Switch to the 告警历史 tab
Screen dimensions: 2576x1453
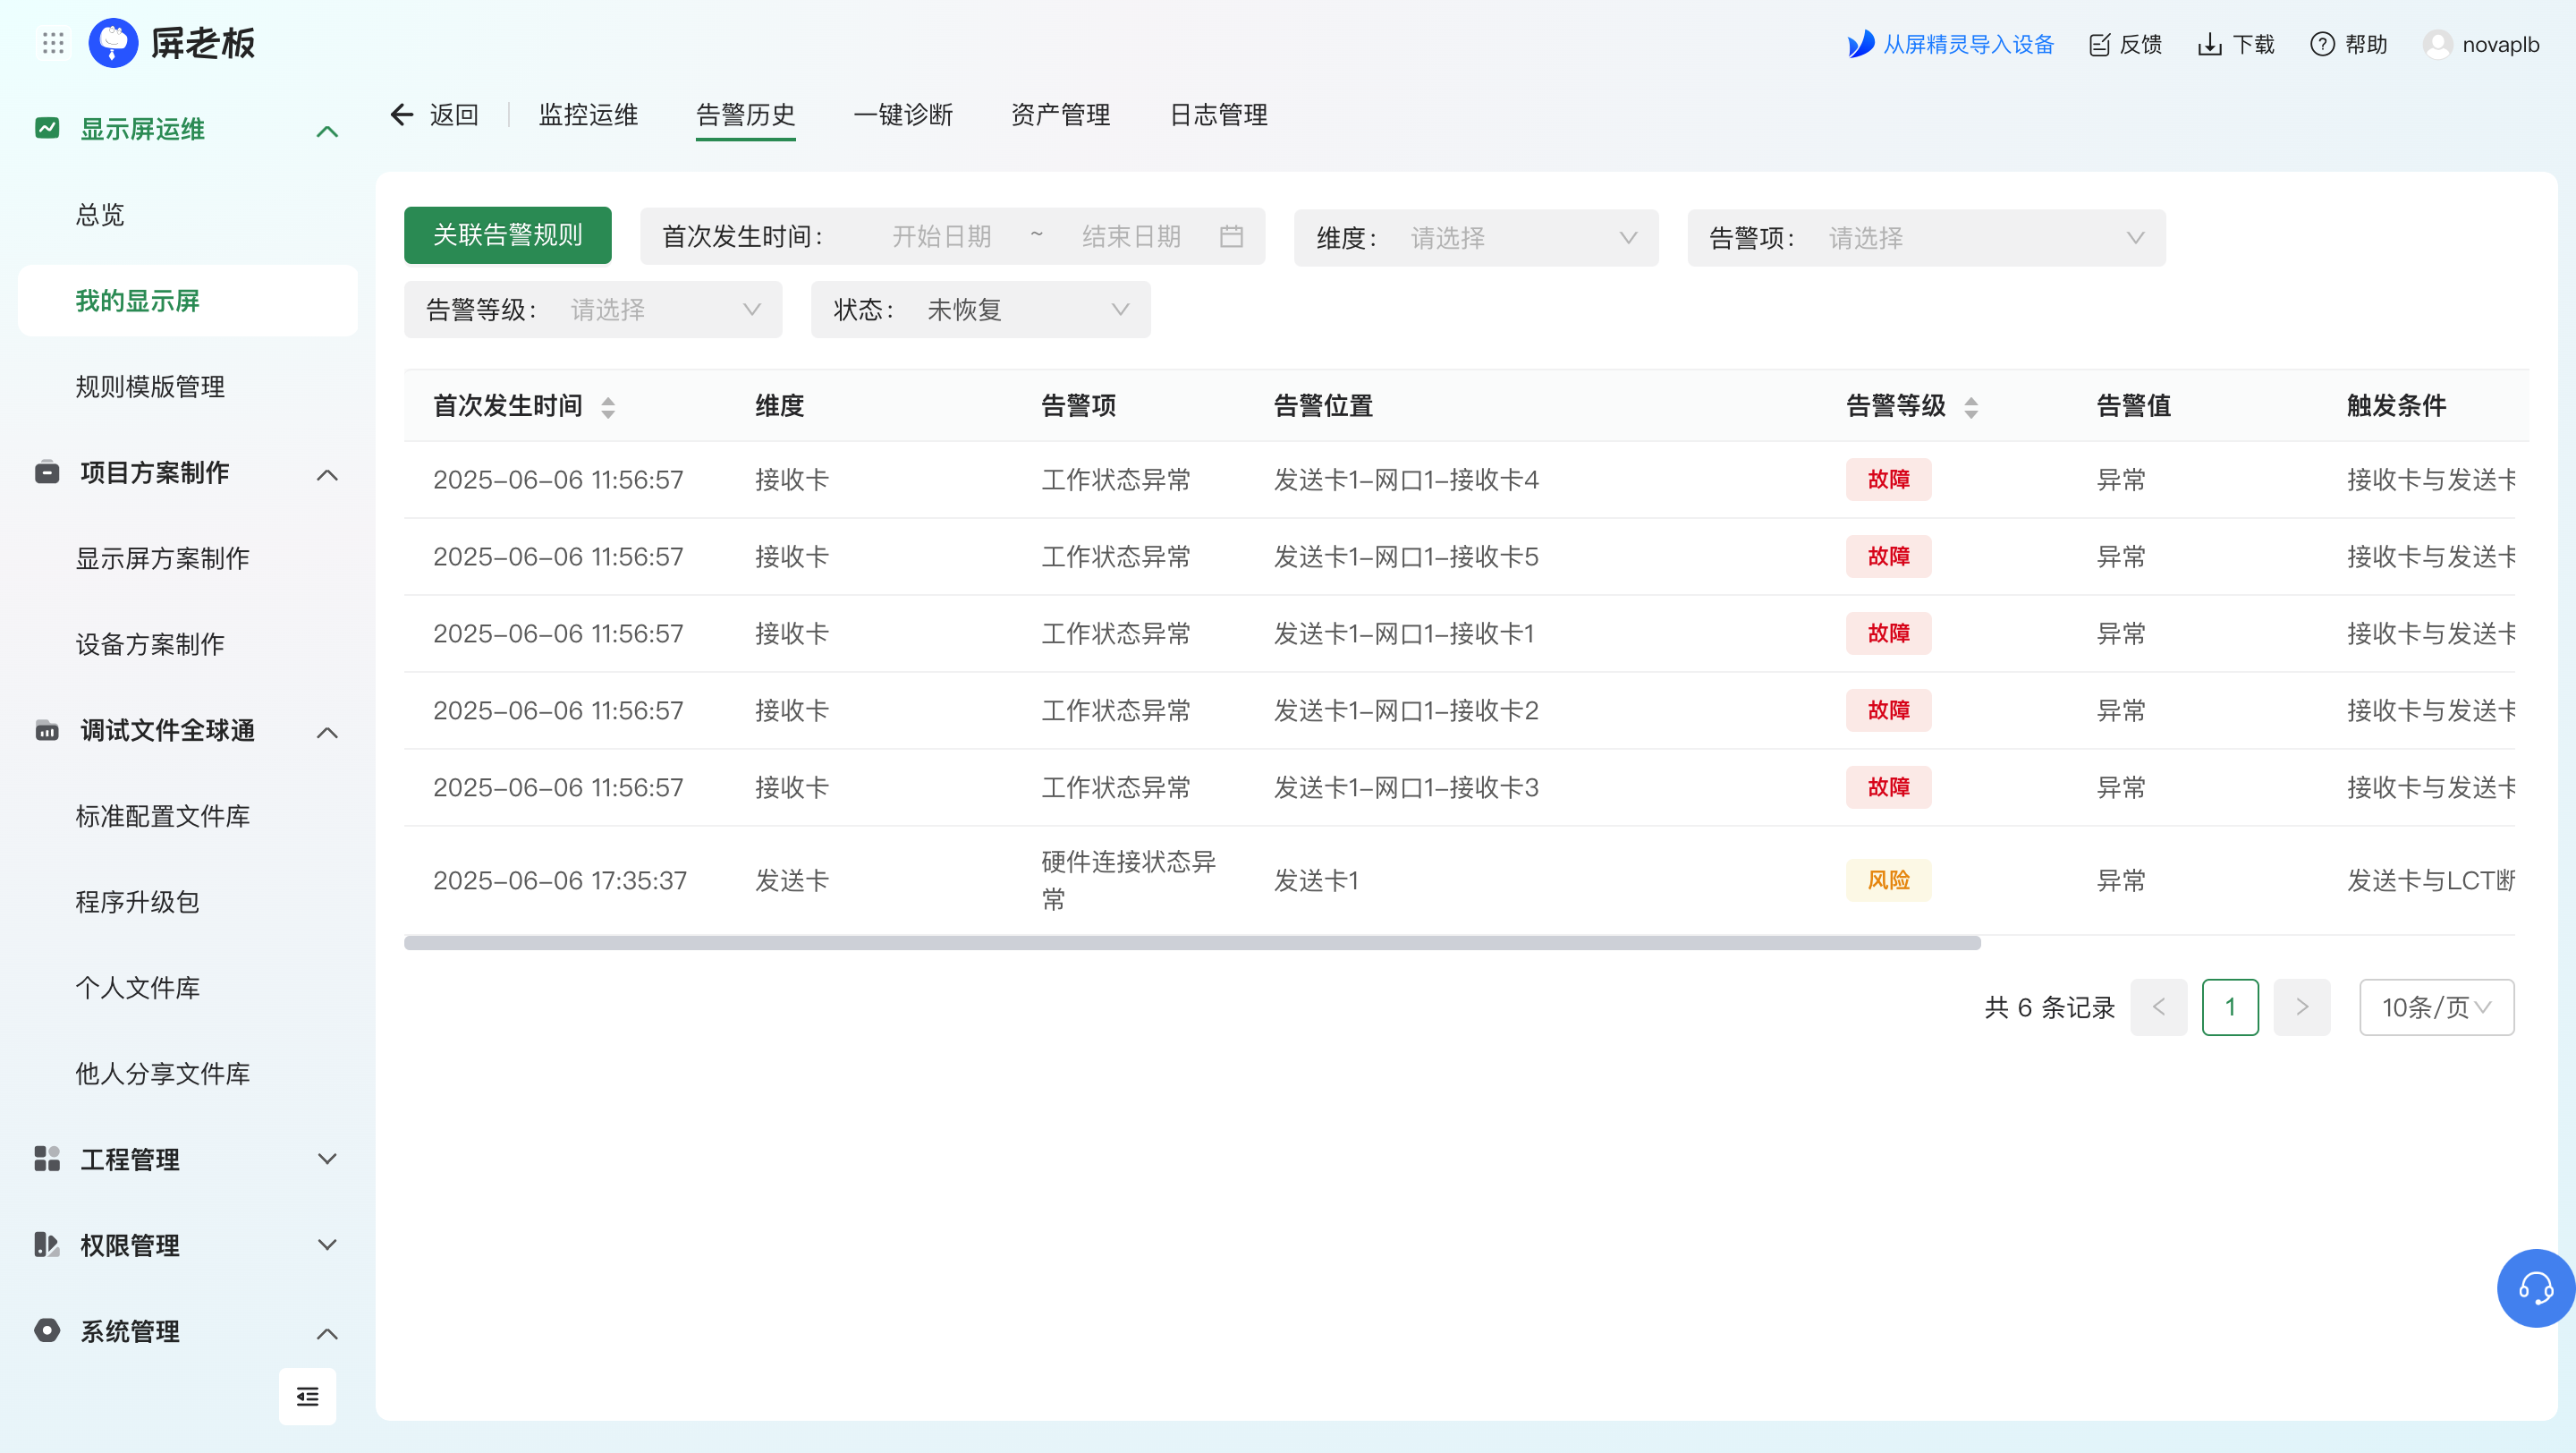(x=745, y=115)
